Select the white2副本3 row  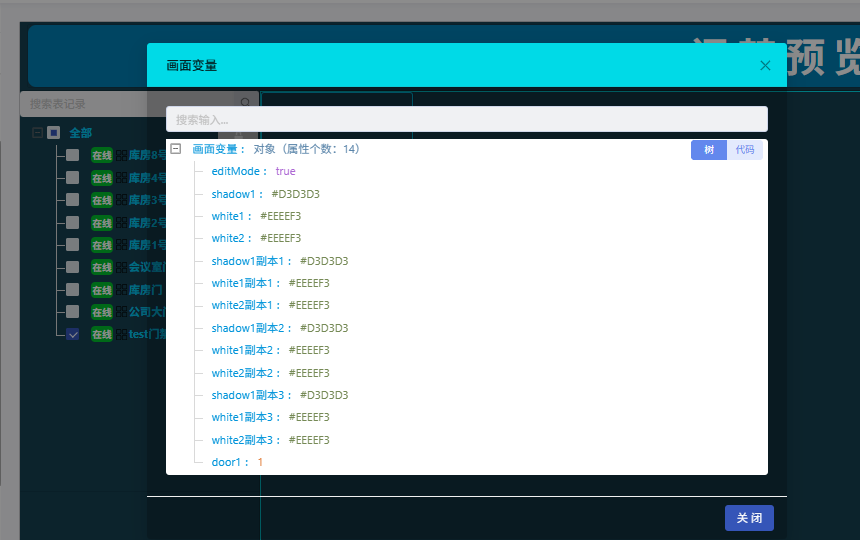(x=270, y=440)
